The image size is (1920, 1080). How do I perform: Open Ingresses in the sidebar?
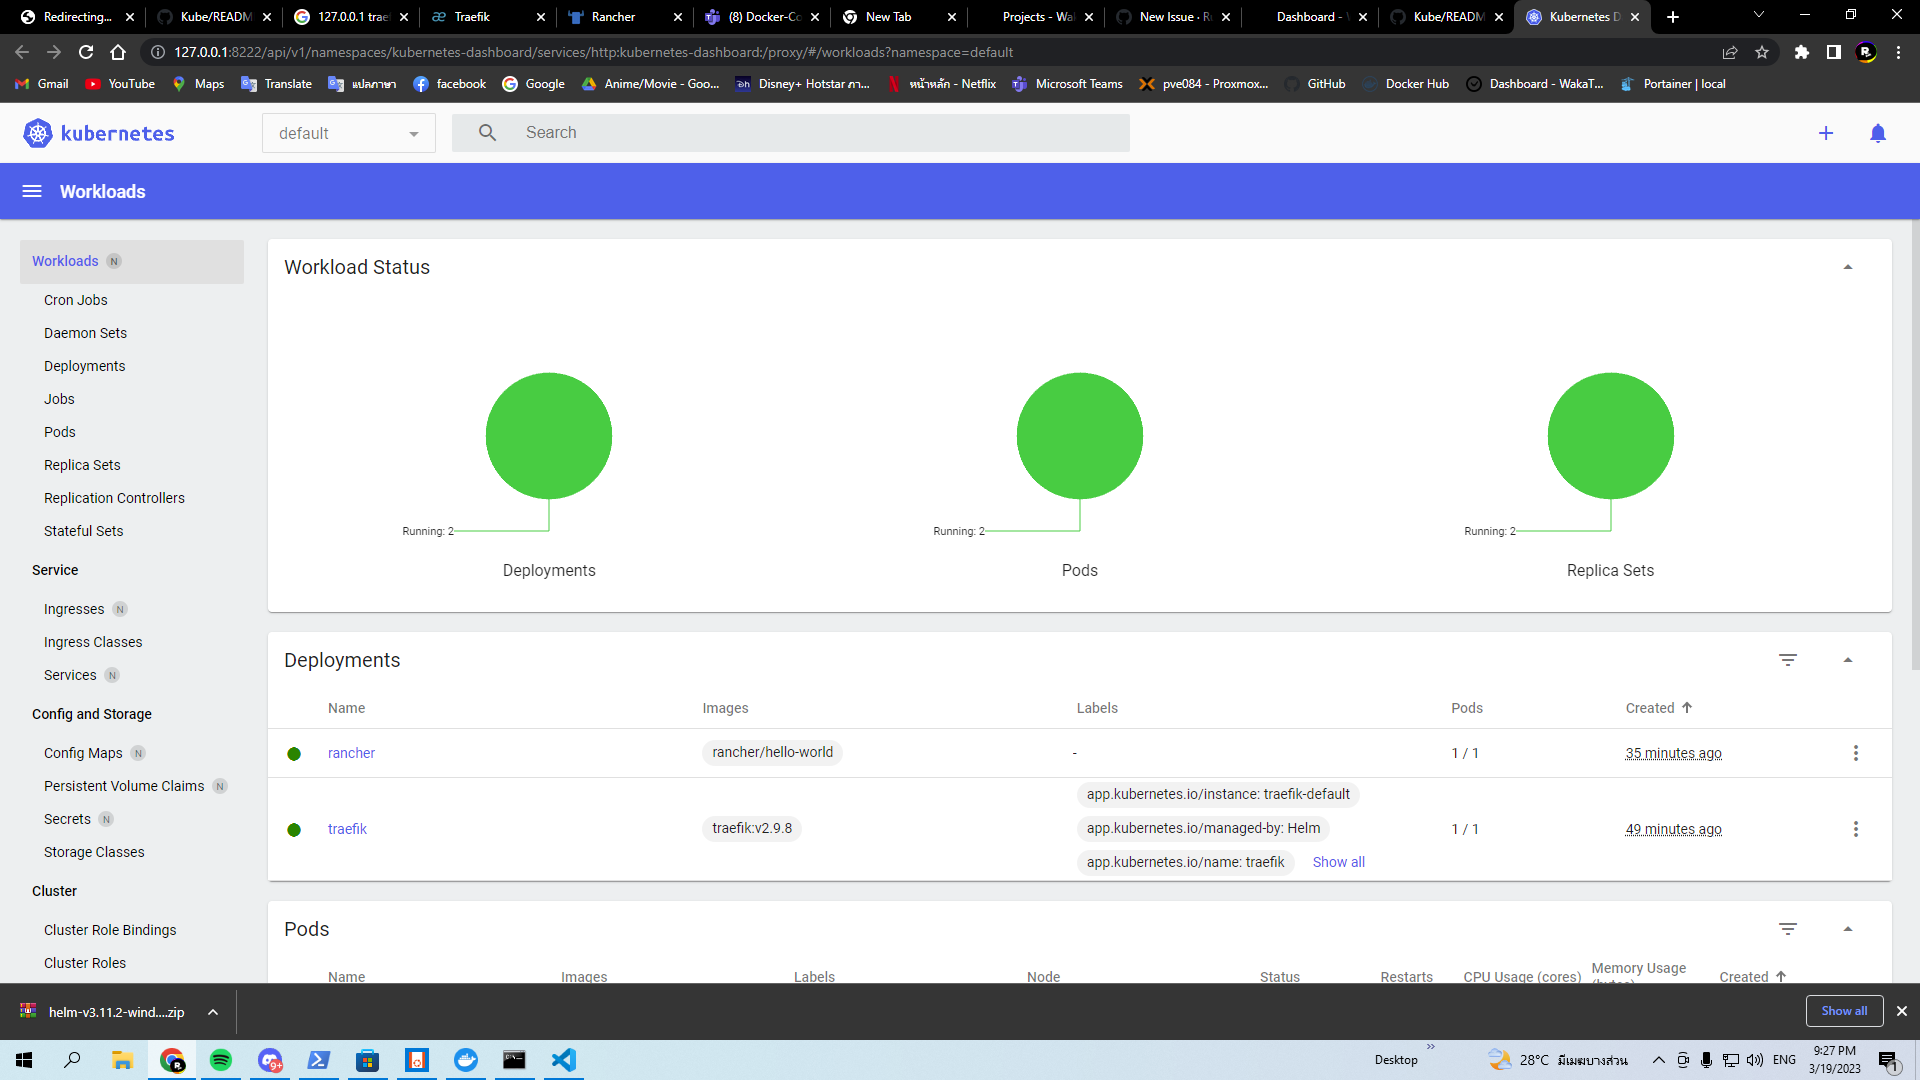pyautogui.click(x=74, y=609)
